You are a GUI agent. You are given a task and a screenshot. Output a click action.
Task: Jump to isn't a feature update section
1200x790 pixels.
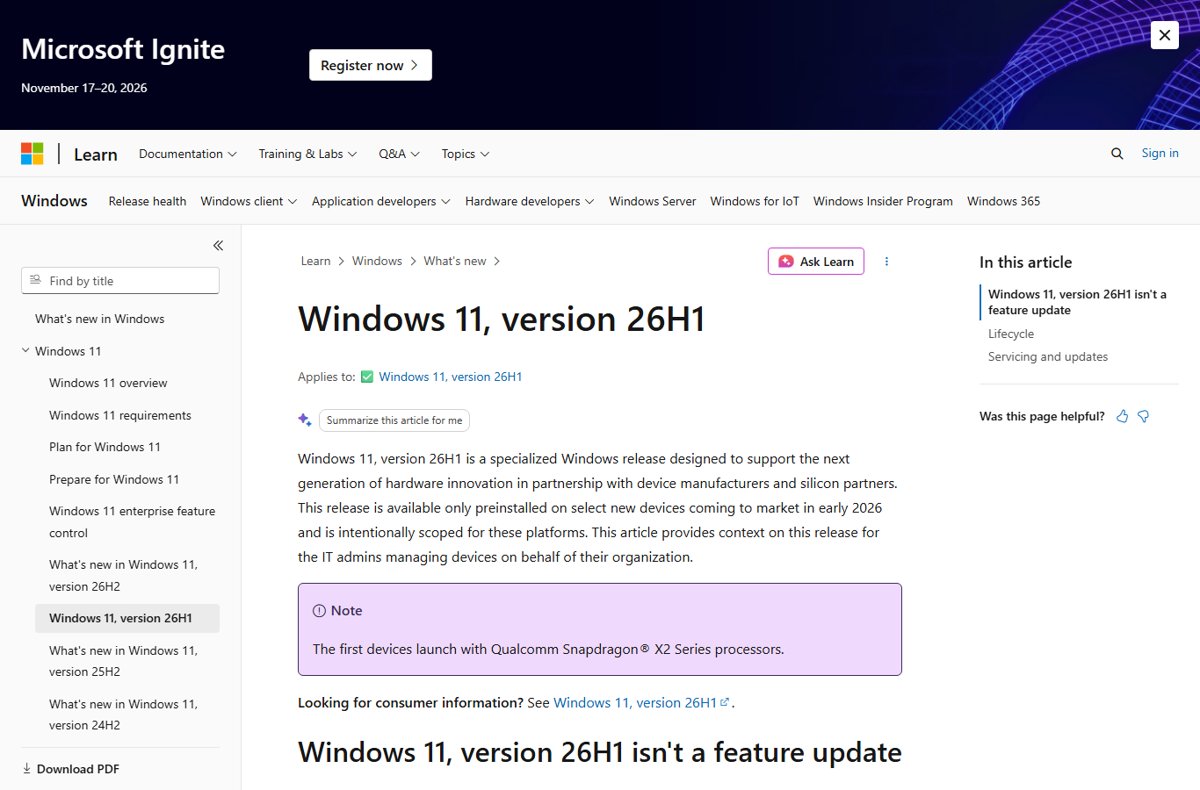click(x=1077, y=302)
